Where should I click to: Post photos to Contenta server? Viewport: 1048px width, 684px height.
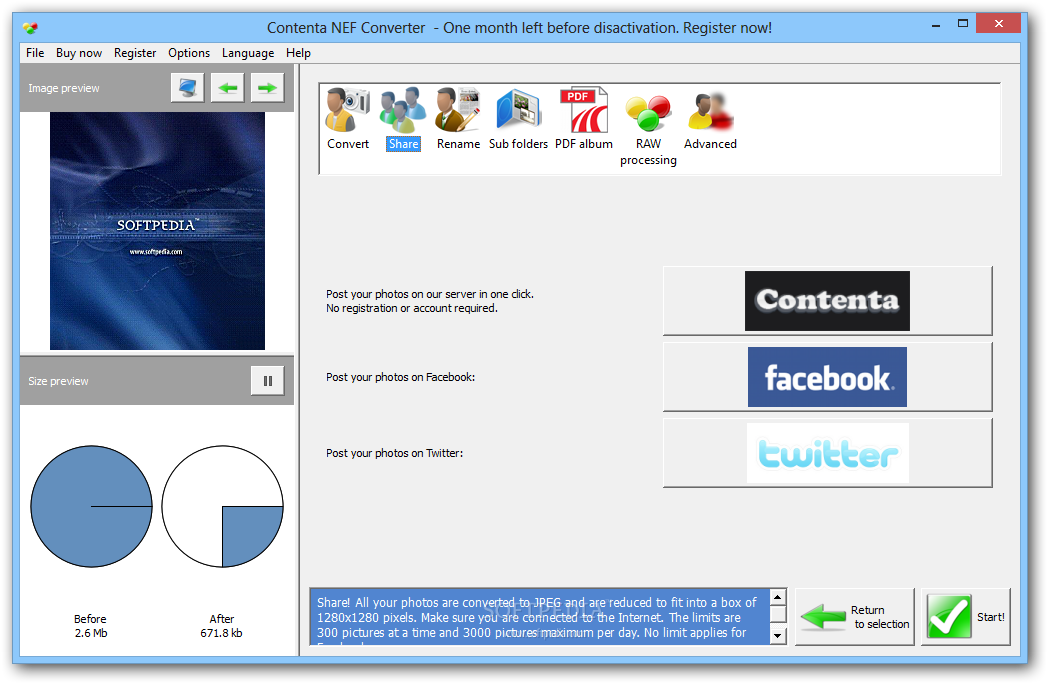click(x=827, y=301)
